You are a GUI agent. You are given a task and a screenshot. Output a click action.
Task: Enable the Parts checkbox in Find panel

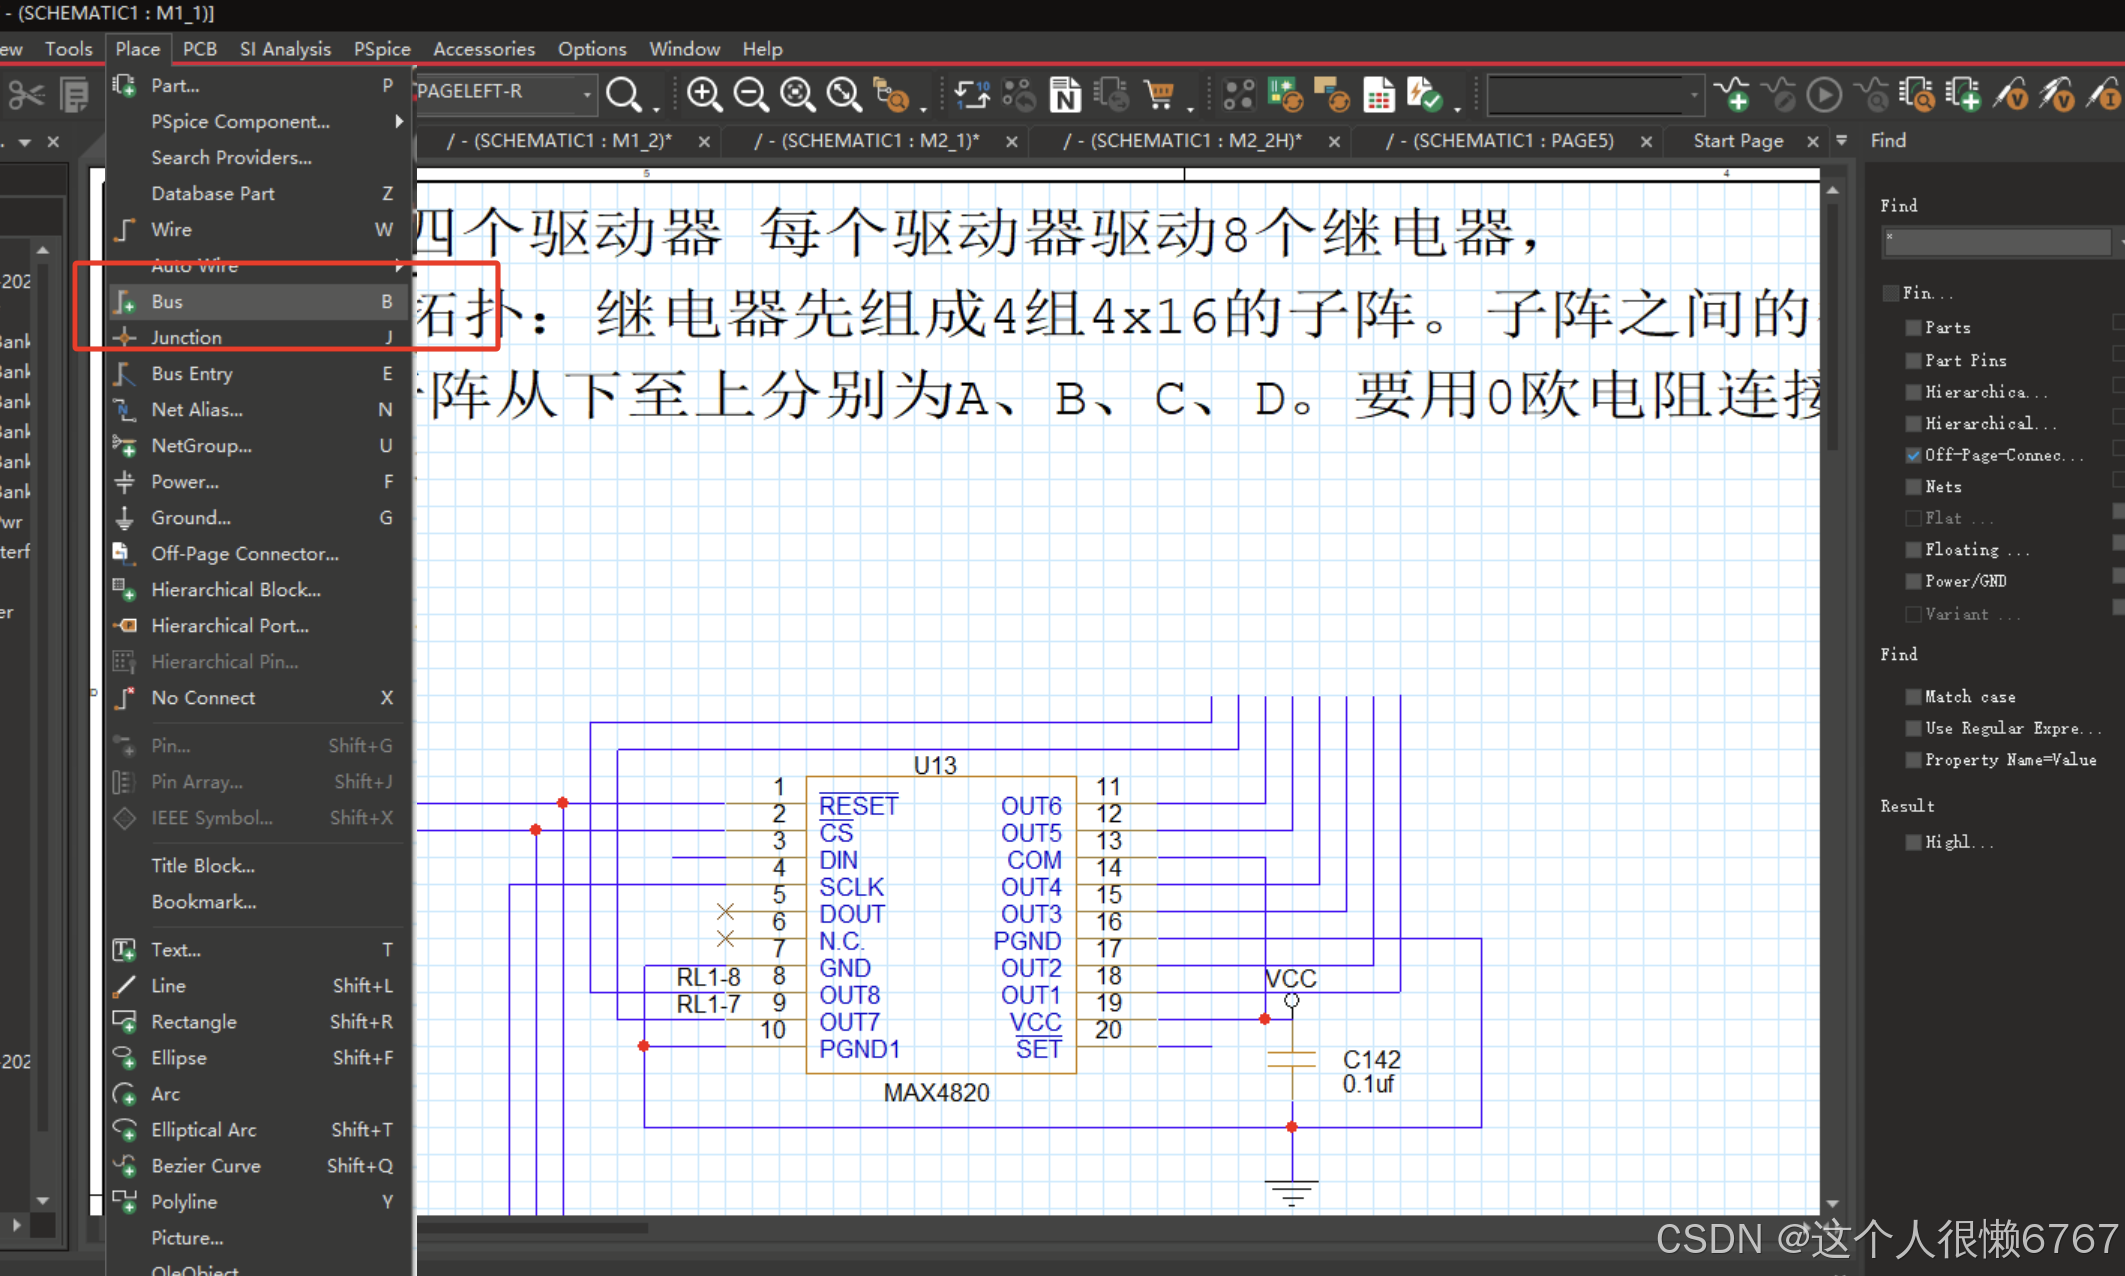point(1913,328)
